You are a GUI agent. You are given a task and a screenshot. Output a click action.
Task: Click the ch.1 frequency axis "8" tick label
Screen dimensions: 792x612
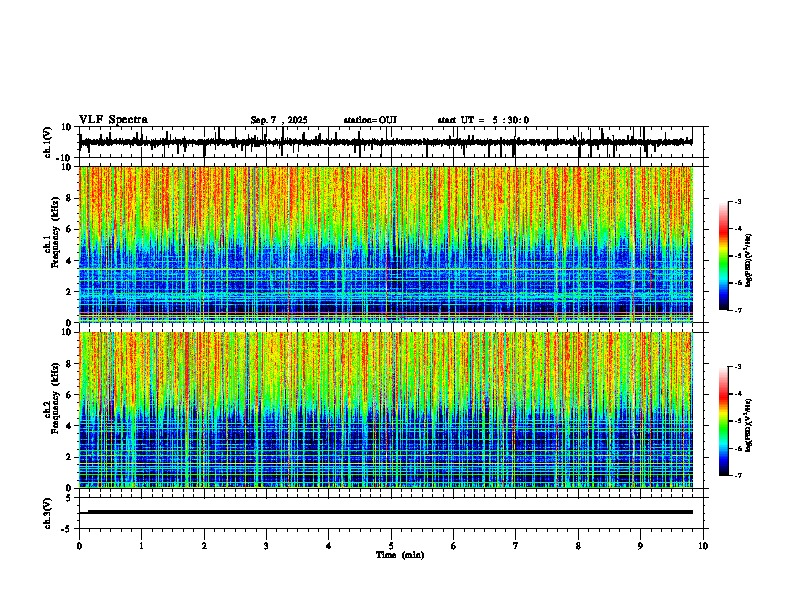coord(69,198)
